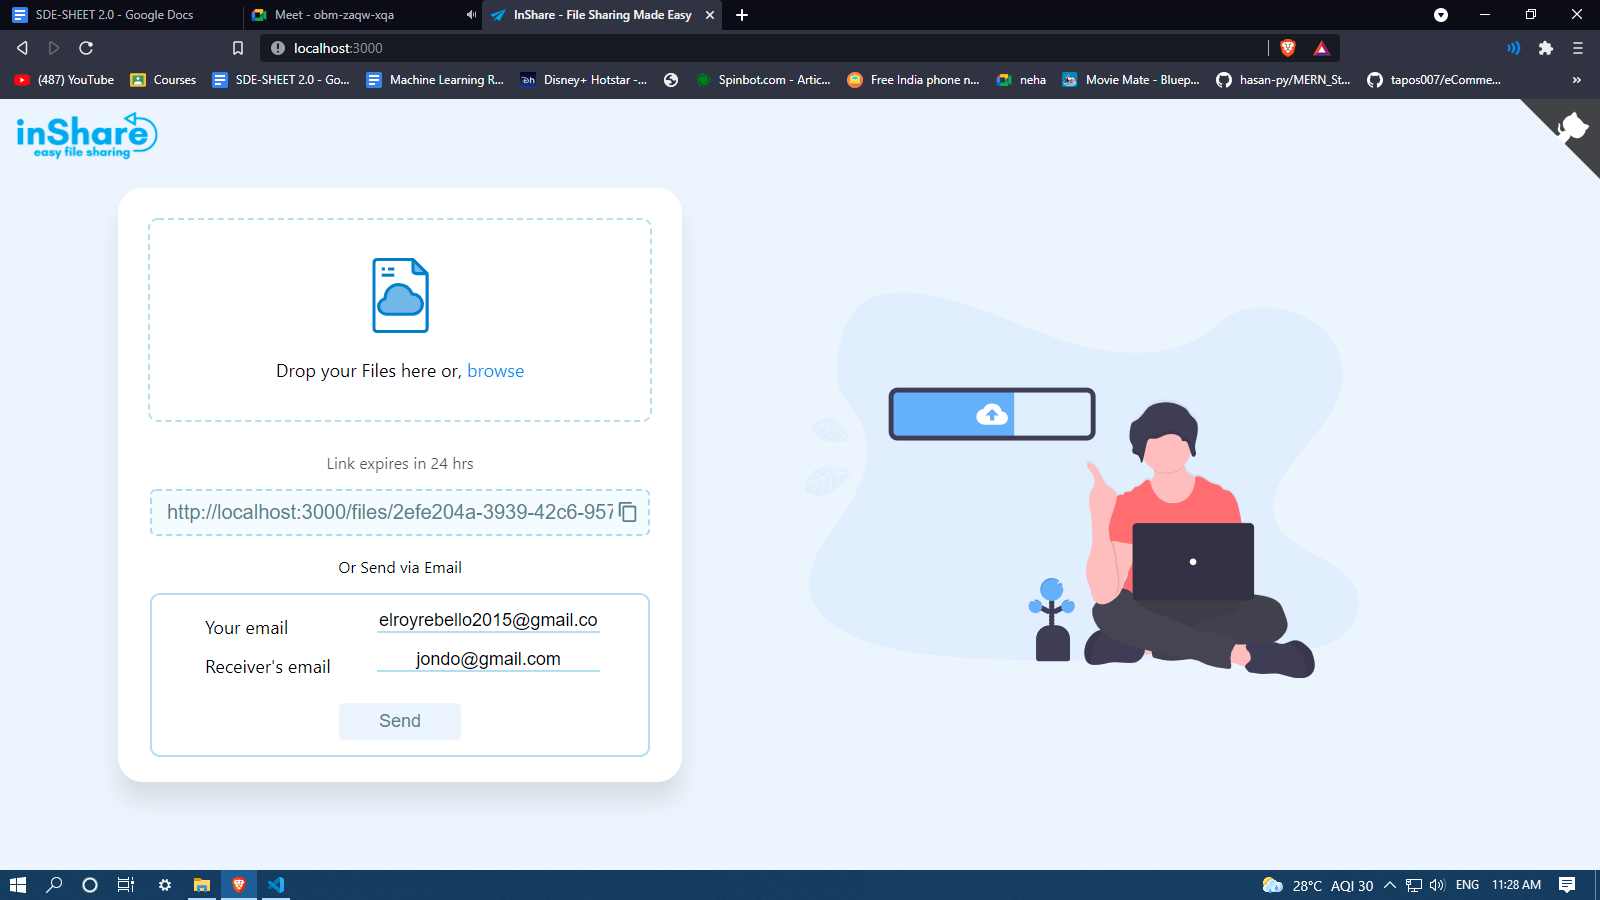
Task: Open Windows taskbar search
Action: coord(54,885)
